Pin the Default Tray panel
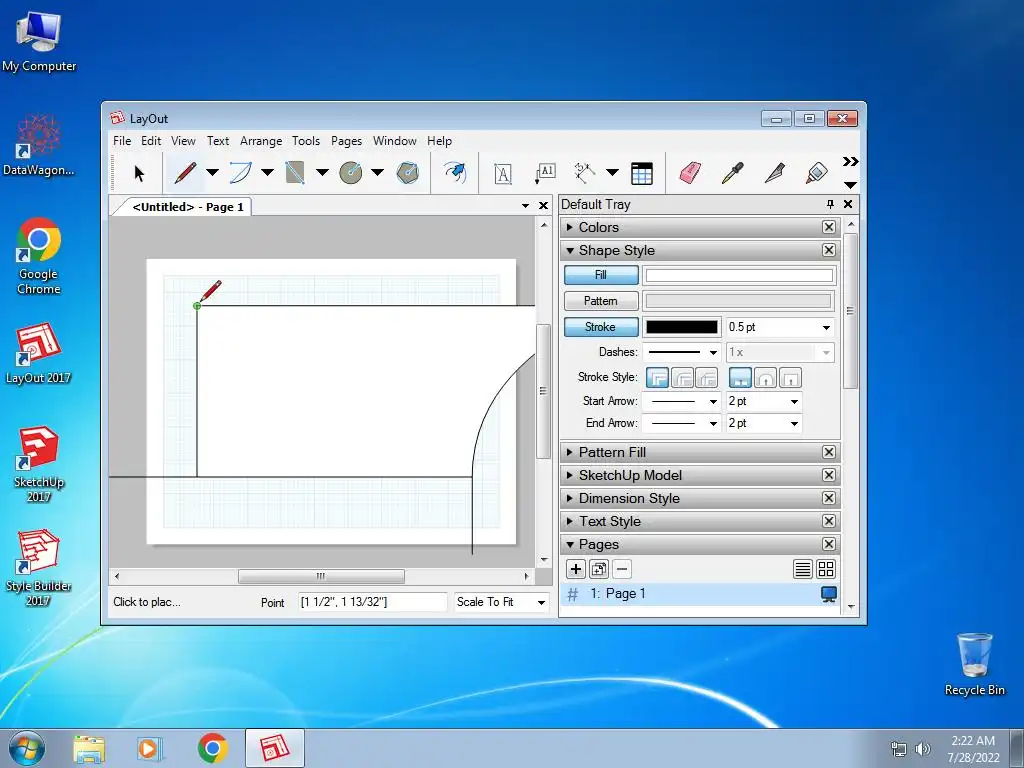This screenshot has width=1024, height=768. click(x=830, y=204)
